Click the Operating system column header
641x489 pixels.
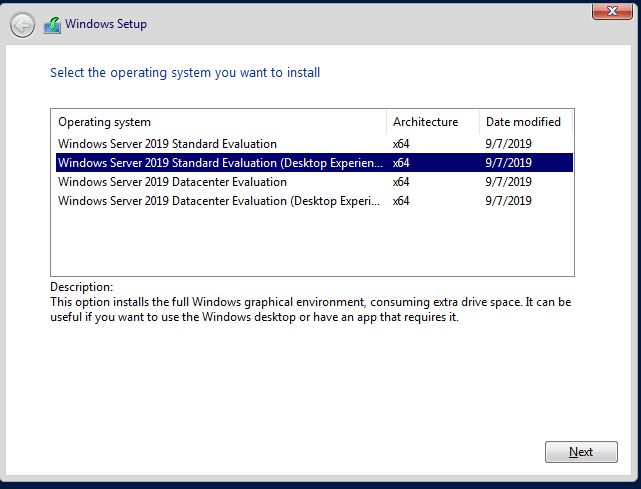219,122
